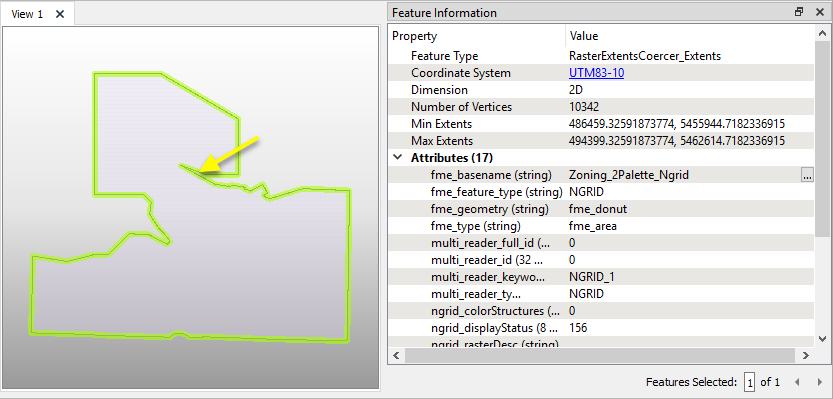Edit the selected feature number field
The height and width of the screenshot is (399, 833).
pos(750,381)
